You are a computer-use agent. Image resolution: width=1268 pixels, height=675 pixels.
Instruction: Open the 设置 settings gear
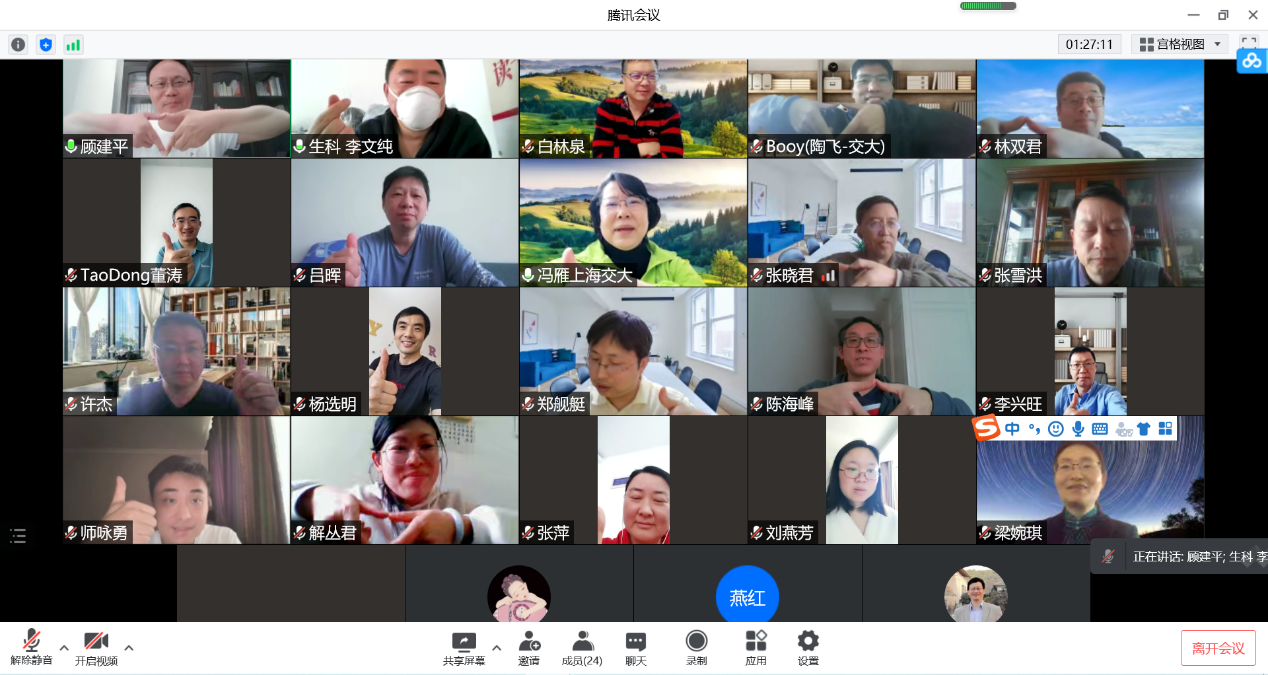(808, 642)
